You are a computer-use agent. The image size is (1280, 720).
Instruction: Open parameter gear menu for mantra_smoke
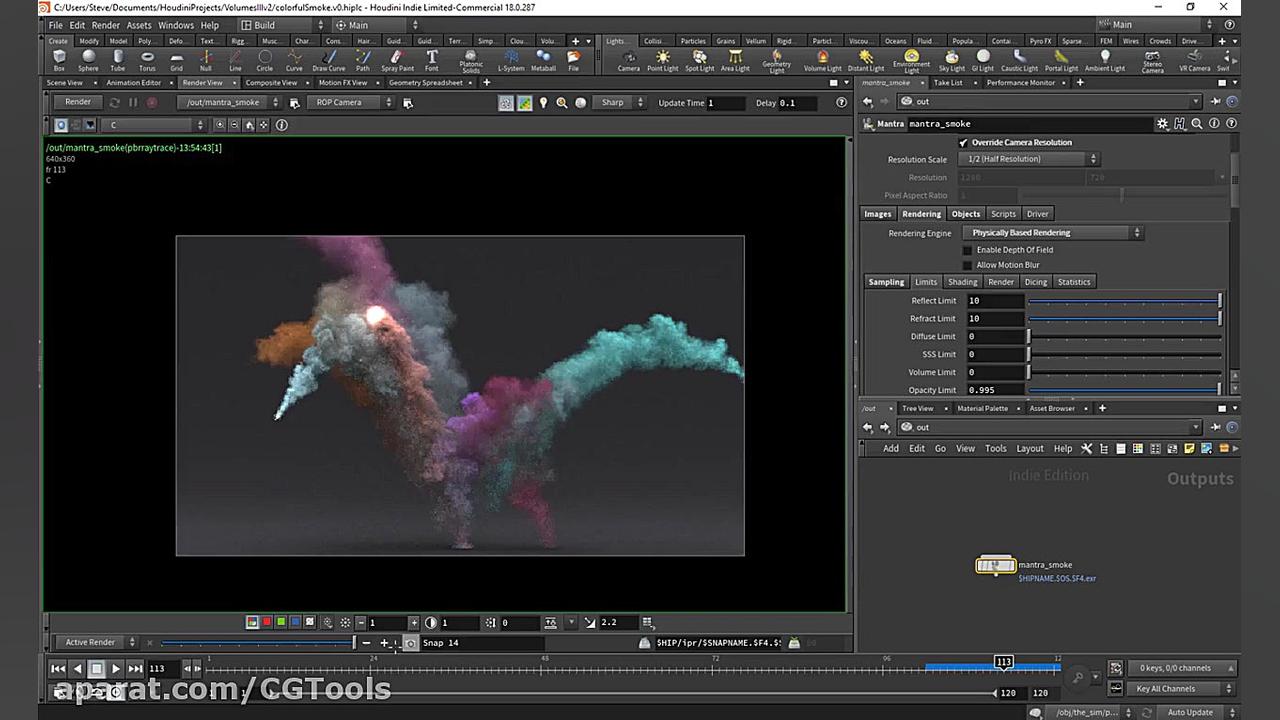pos(1162,124)
